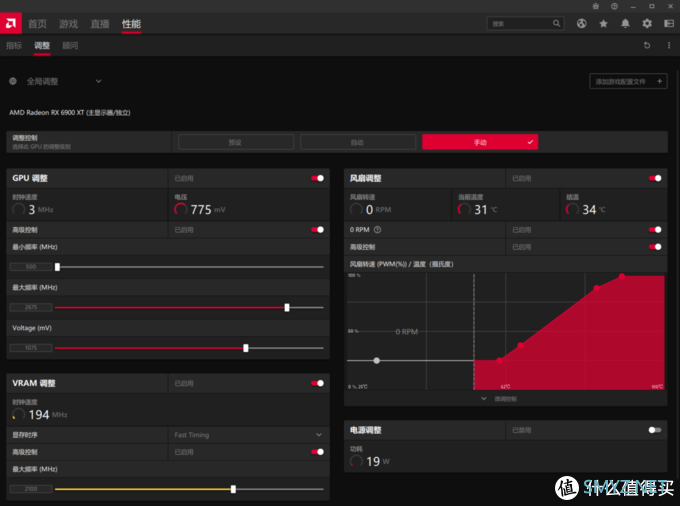The image size is (680, 506).
Task: Click the GPU Voltage (mV) slider handle
Action: (x=246, y=348)
